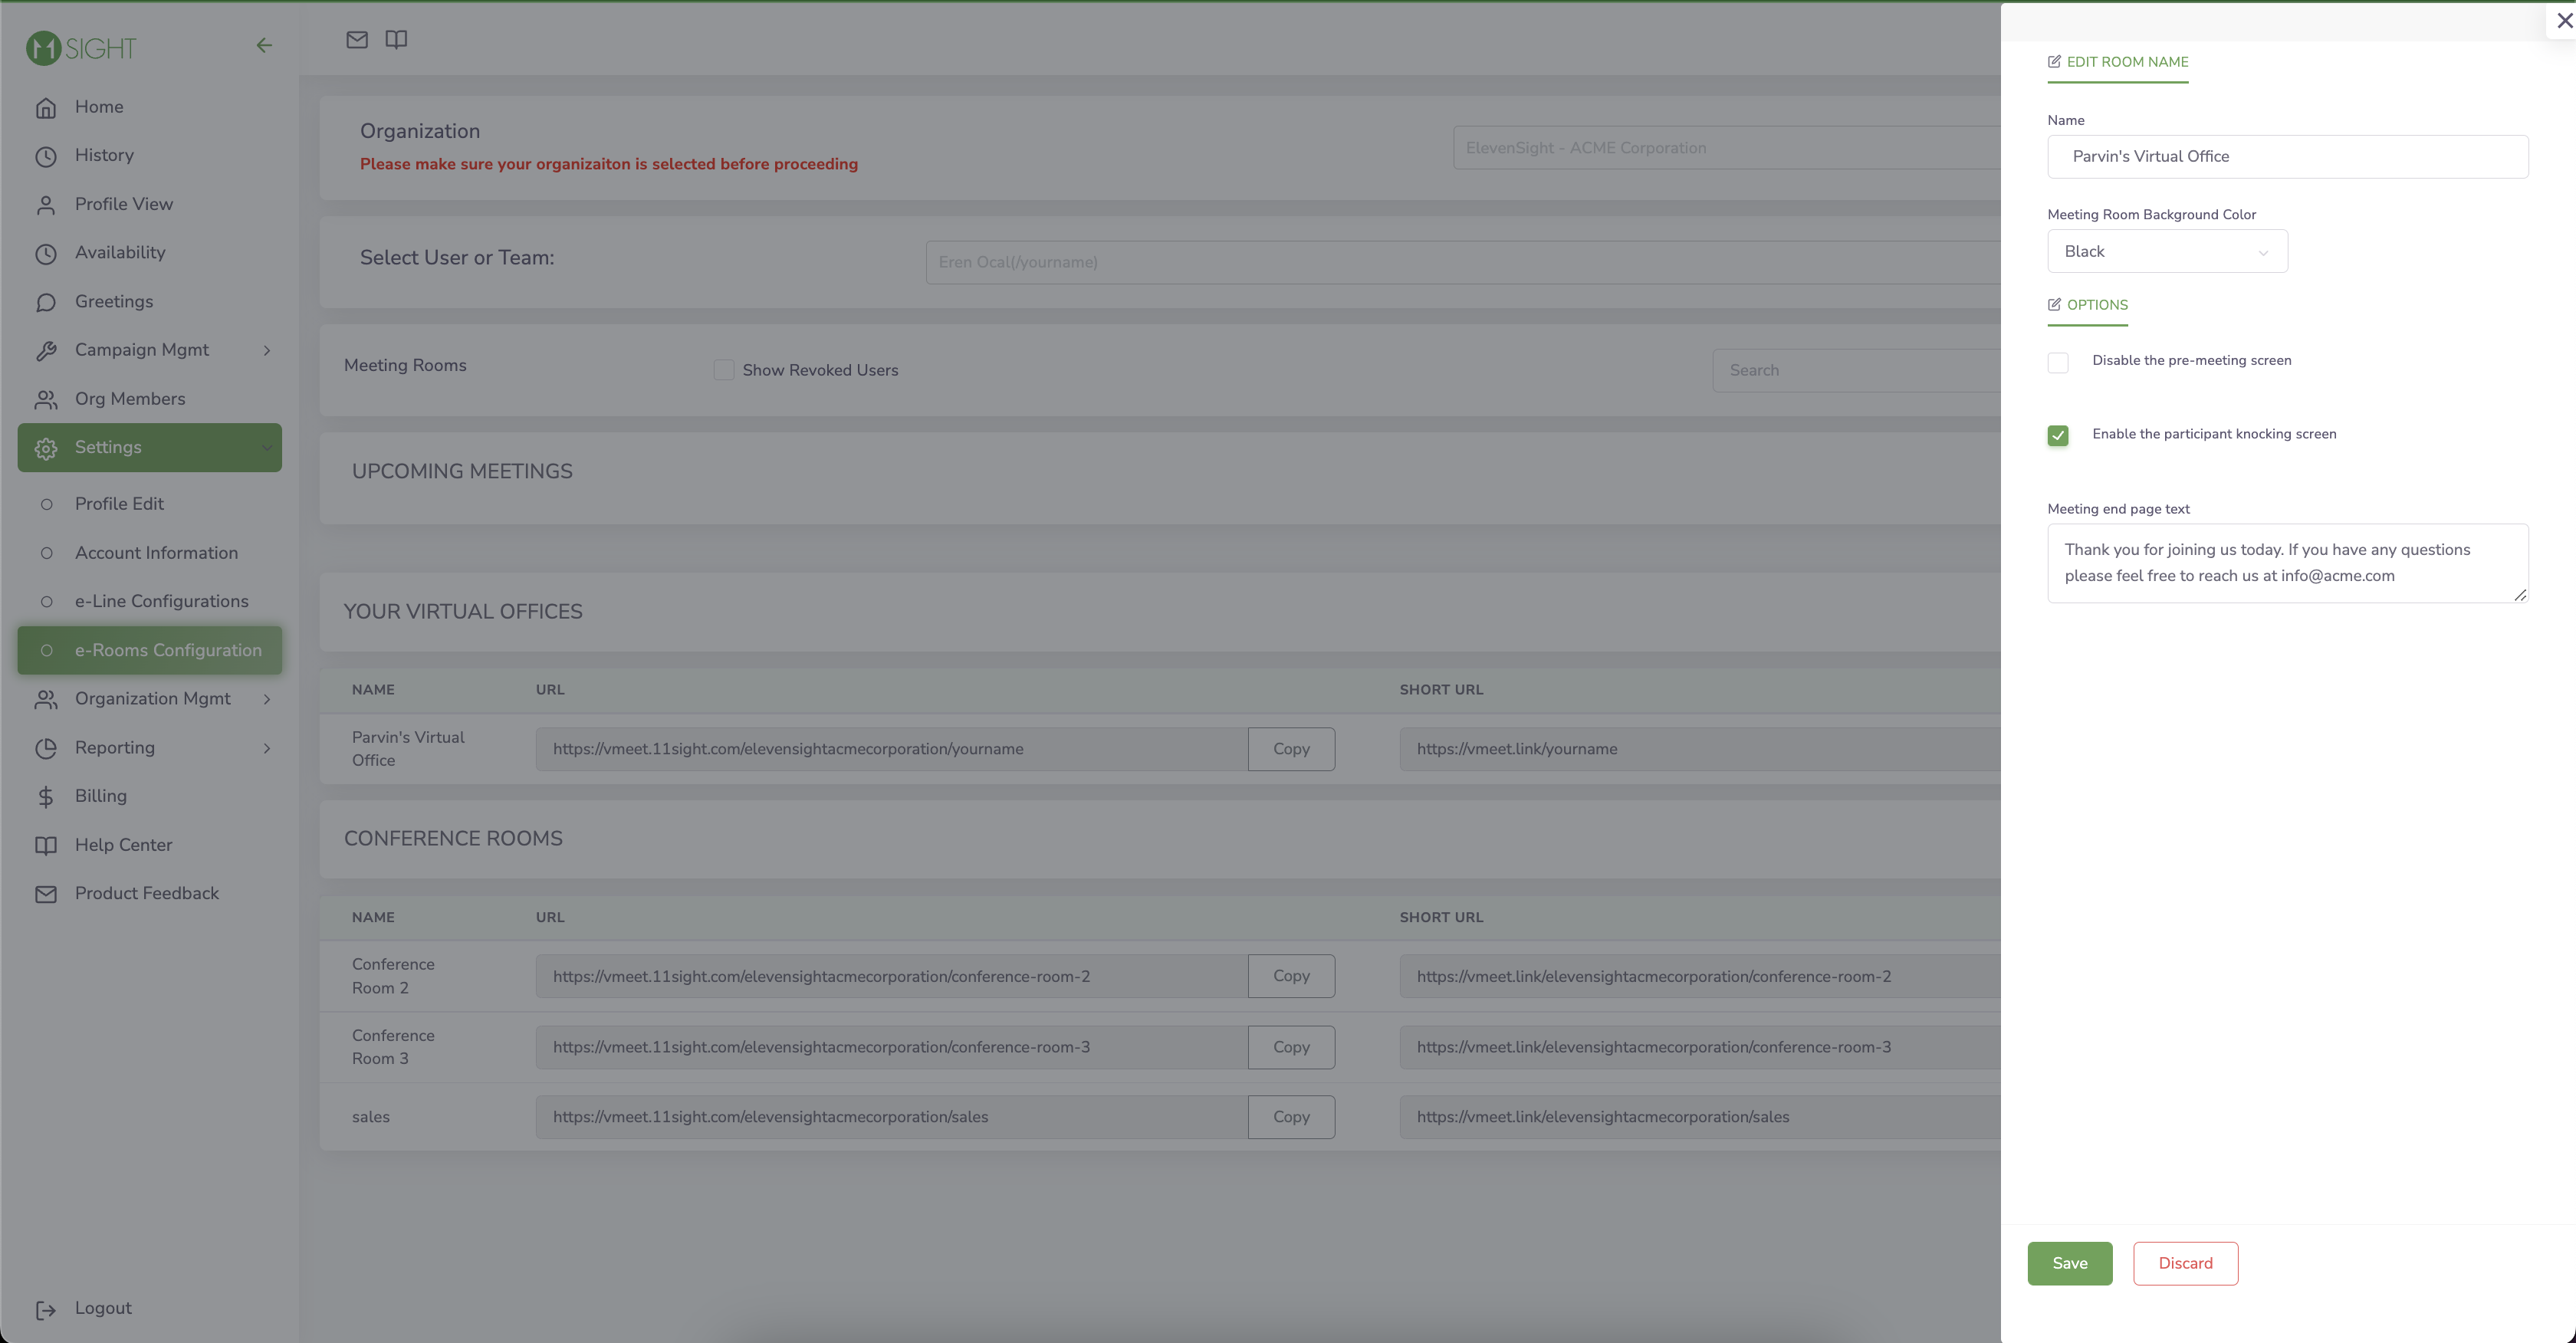
Task: Toggle Show Revoked Users checkbox
Action: pos(724,370)
